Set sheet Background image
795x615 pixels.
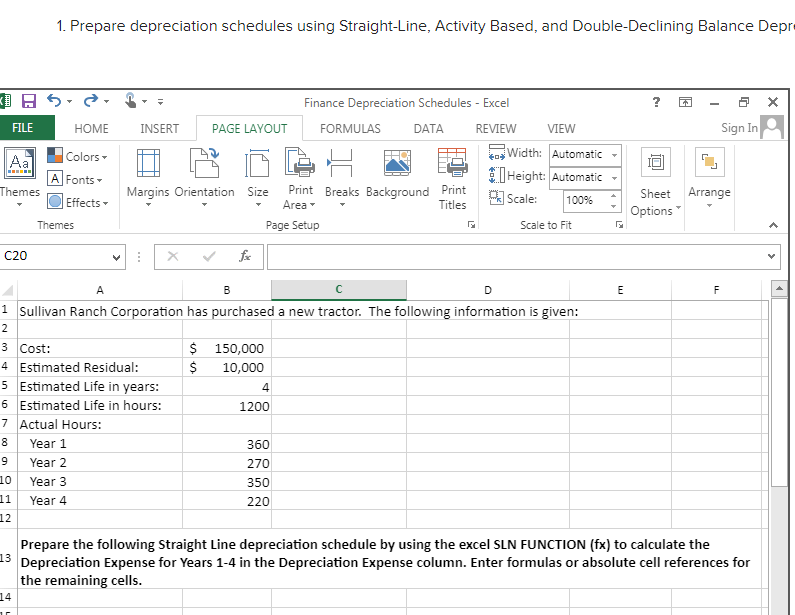tap(398, 174)
